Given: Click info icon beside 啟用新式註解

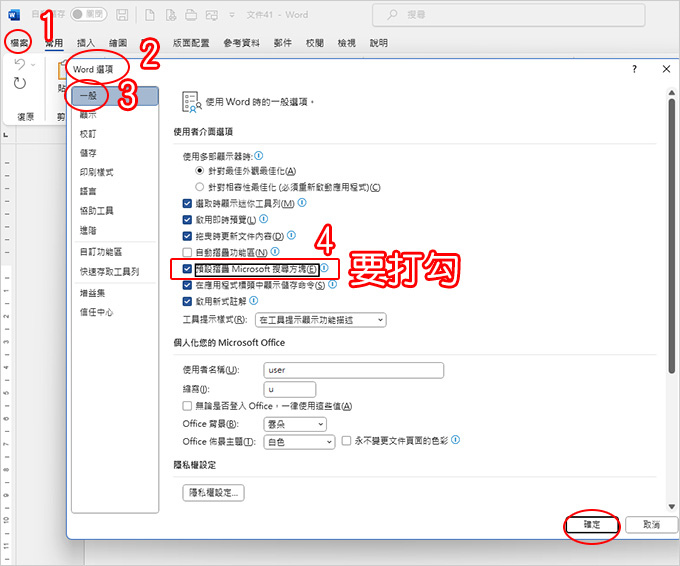Looking at the screenshot, I should (x=254, y=300).
